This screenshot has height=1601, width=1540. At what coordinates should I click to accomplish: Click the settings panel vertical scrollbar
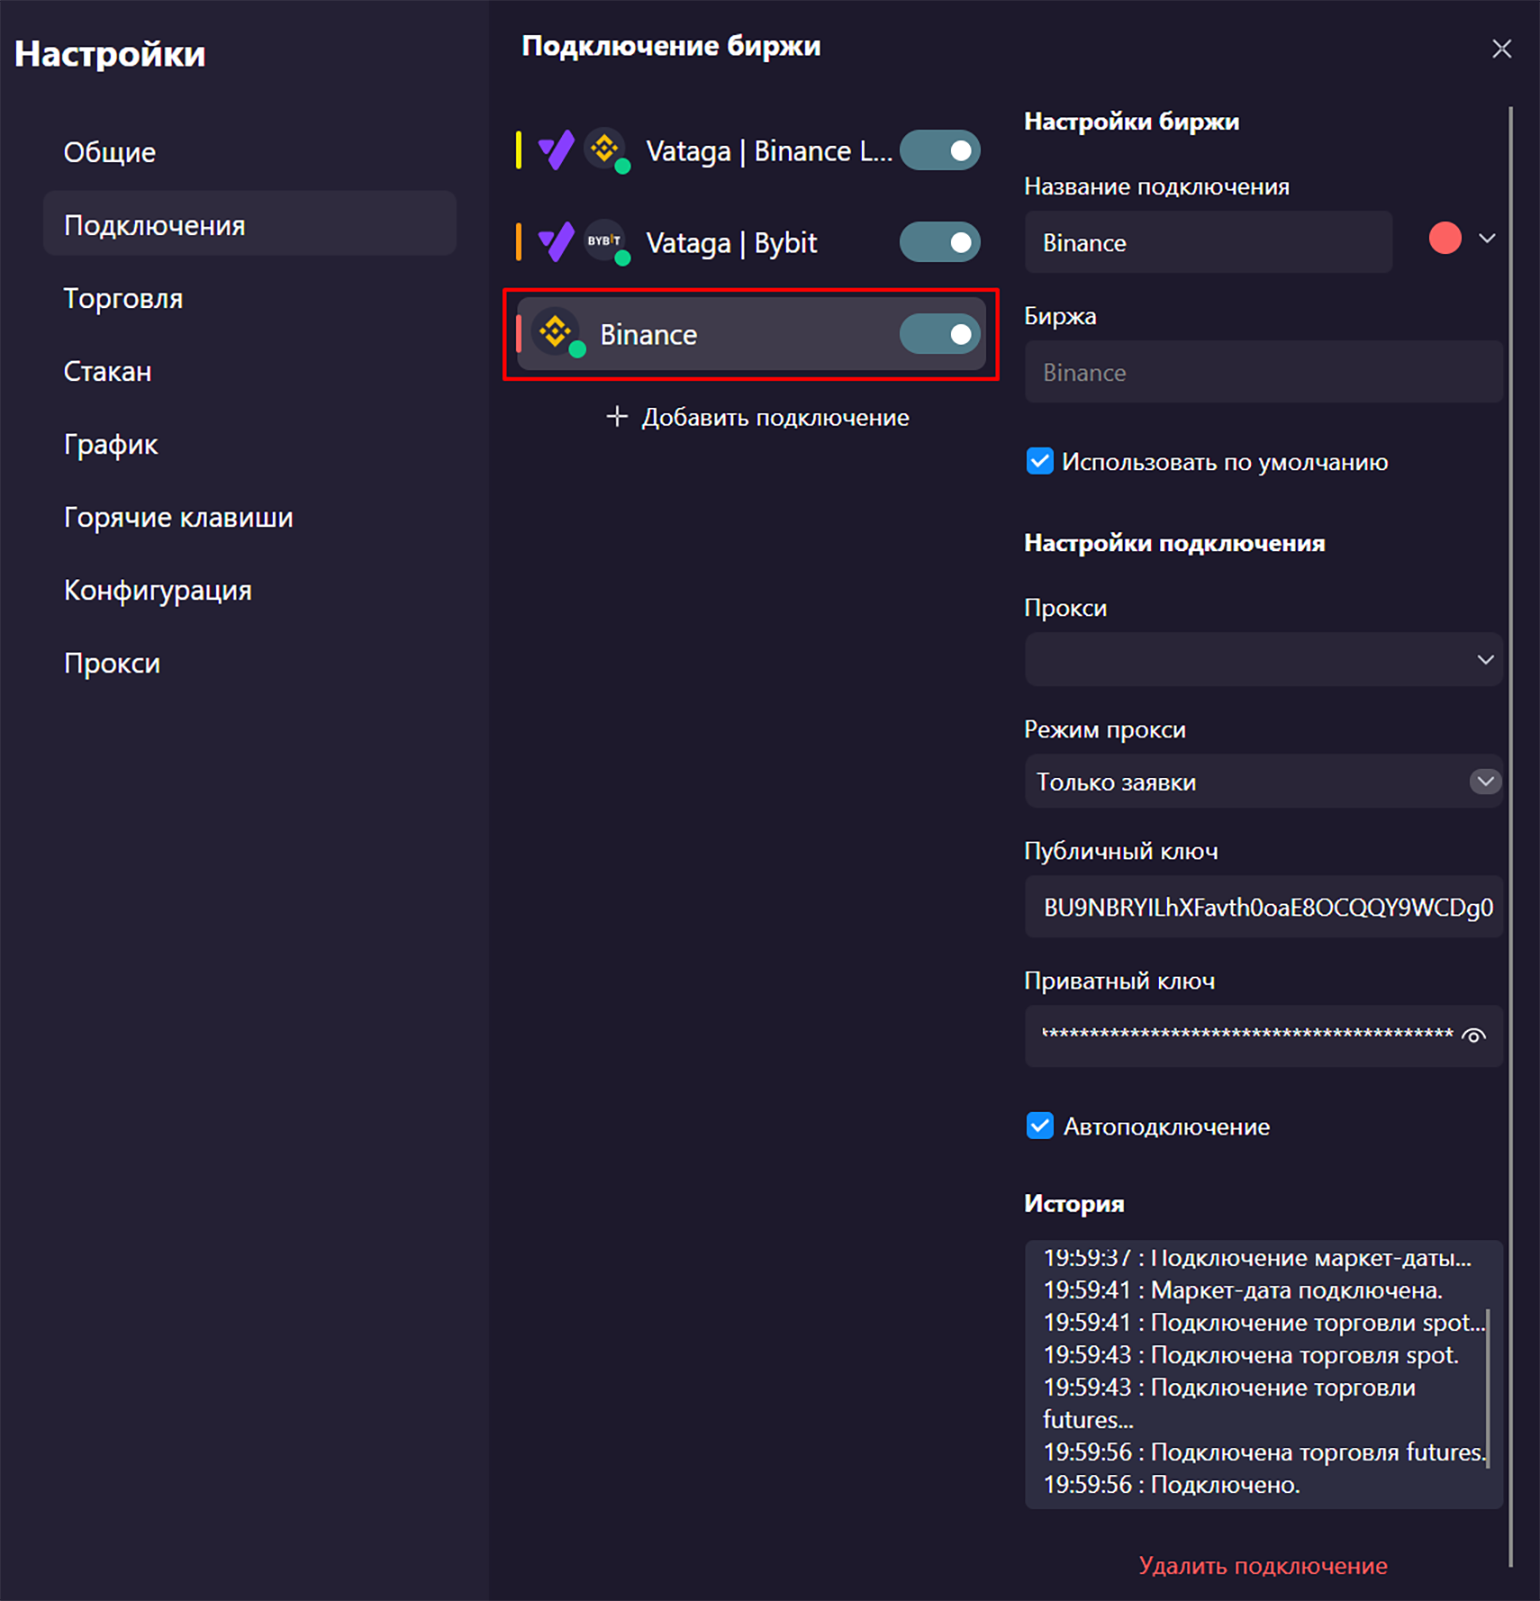(x=1510, y=837)
